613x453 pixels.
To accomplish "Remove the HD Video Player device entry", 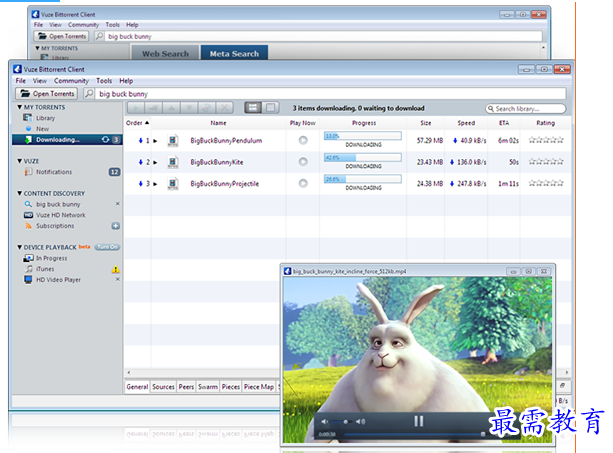I will [x=118, y=279].
